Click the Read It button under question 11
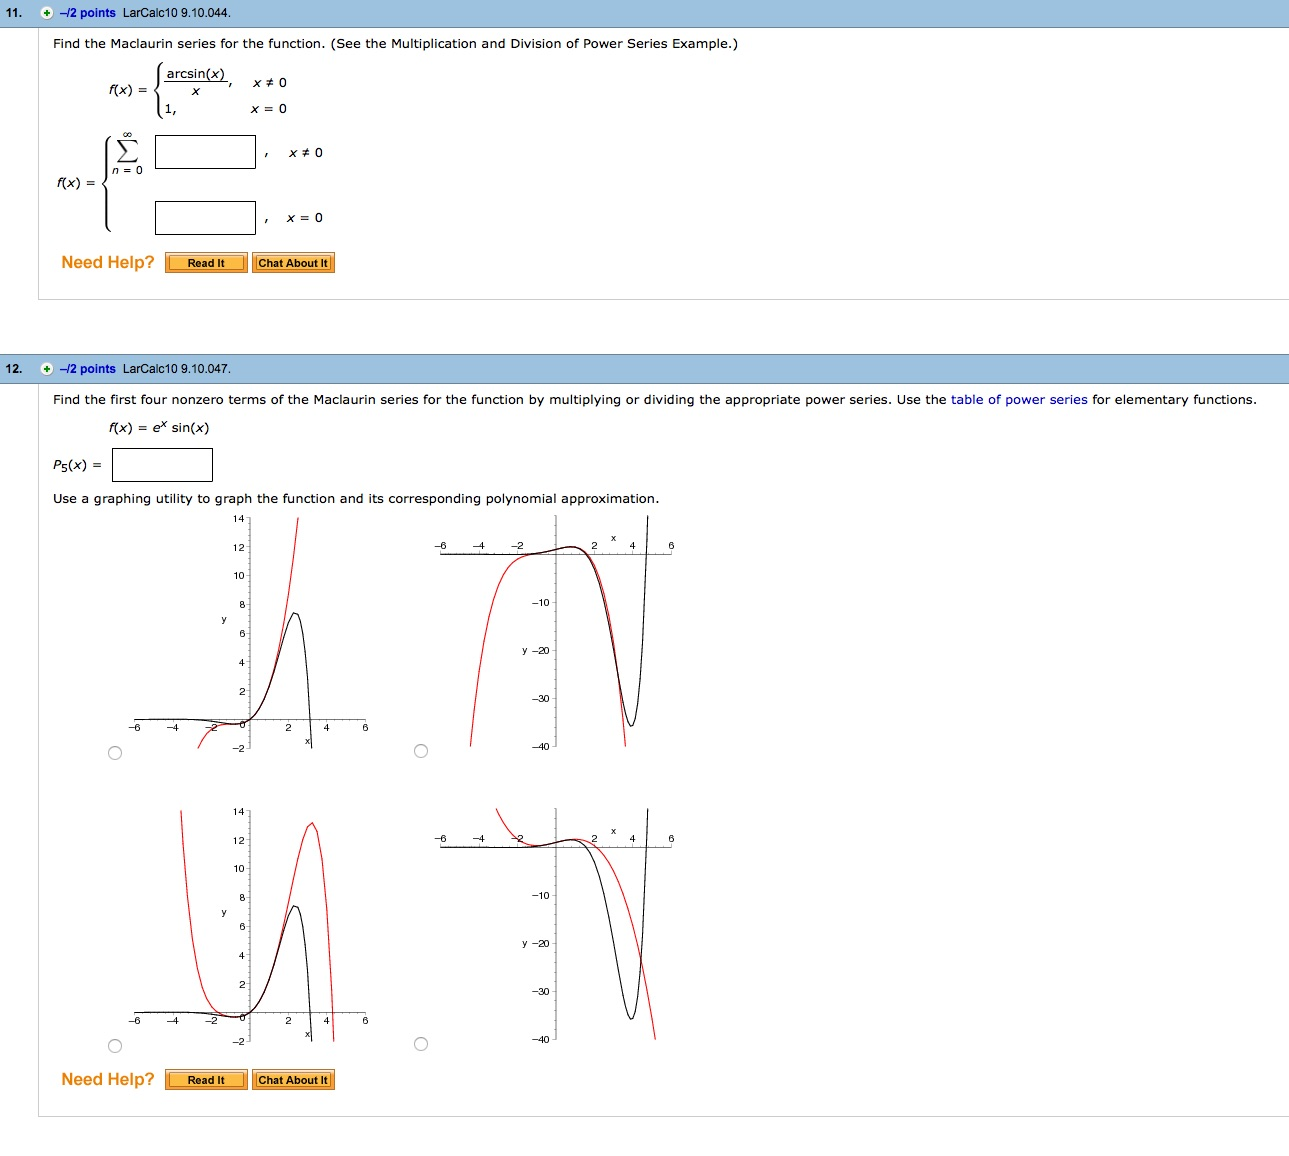Screen dimensions: 1289x1156 tap(205, 262)
